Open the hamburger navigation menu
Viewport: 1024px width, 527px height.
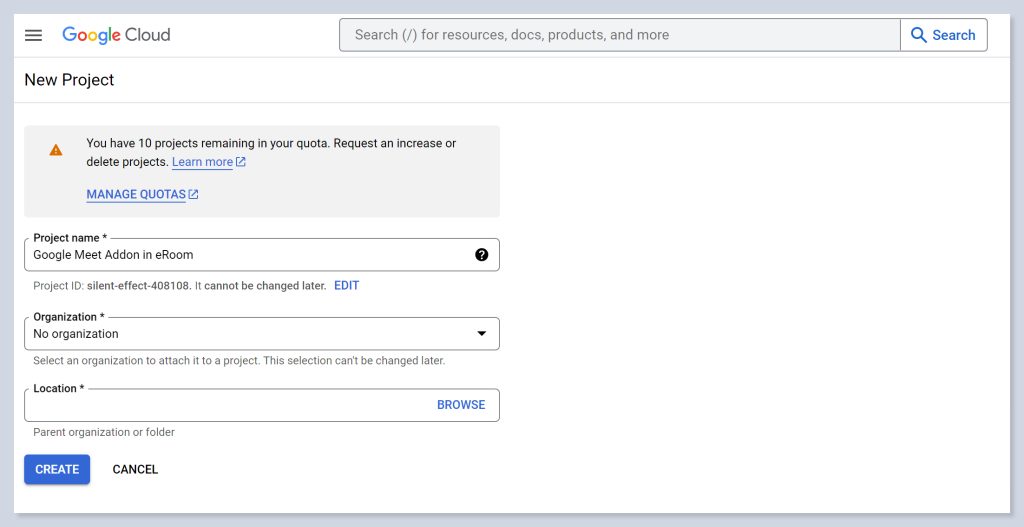tap(33, 35)
